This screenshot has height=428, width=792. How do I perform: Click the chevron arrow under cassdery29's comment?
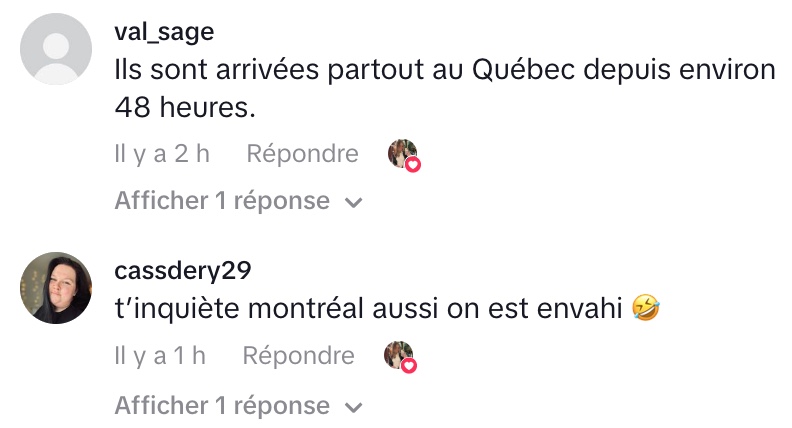point(352,407)
